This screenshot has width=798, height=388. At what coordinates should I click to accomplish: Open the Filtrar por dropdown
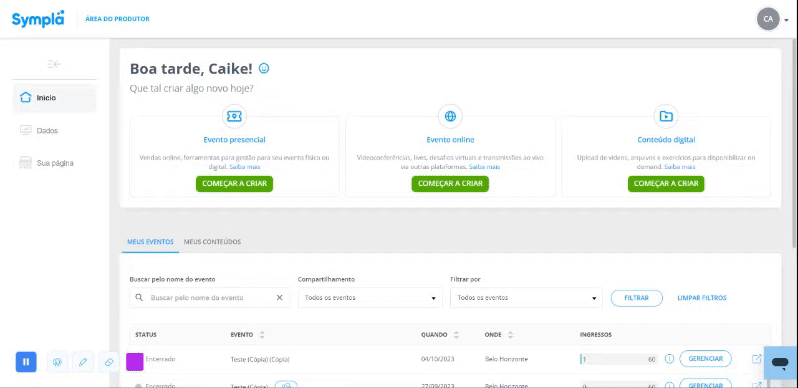coord(526,298)
